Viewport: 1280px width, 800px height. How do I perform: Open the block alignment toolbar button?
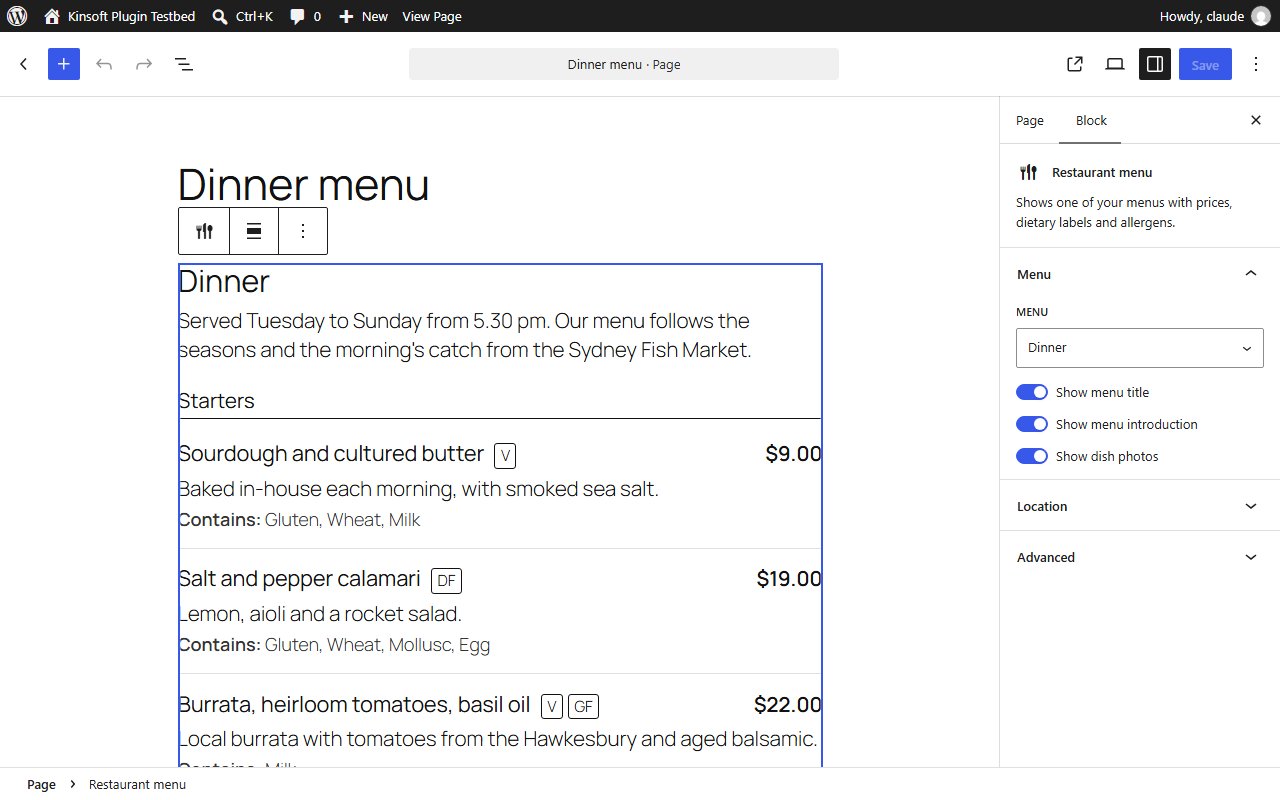click(254, 231)
